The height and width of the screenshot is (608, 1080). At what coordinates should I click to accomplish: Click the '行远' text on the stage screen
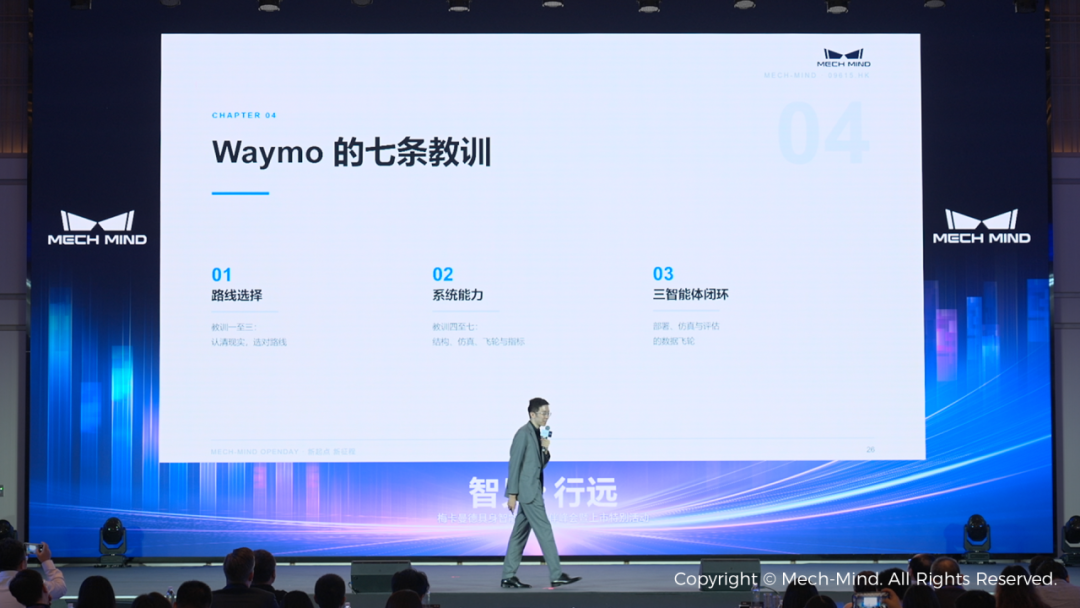point(586,492)
